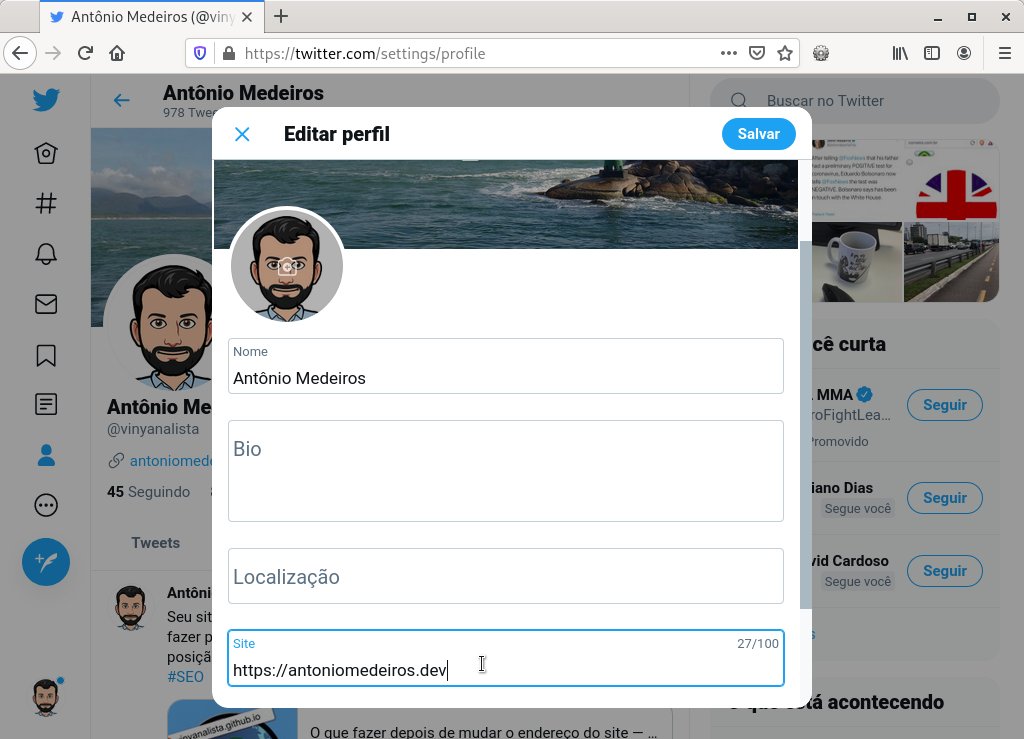Close the Antônio Medeiros tab
The width and height of the screenshot is (1024, 739).
click(x=248, y=17)
